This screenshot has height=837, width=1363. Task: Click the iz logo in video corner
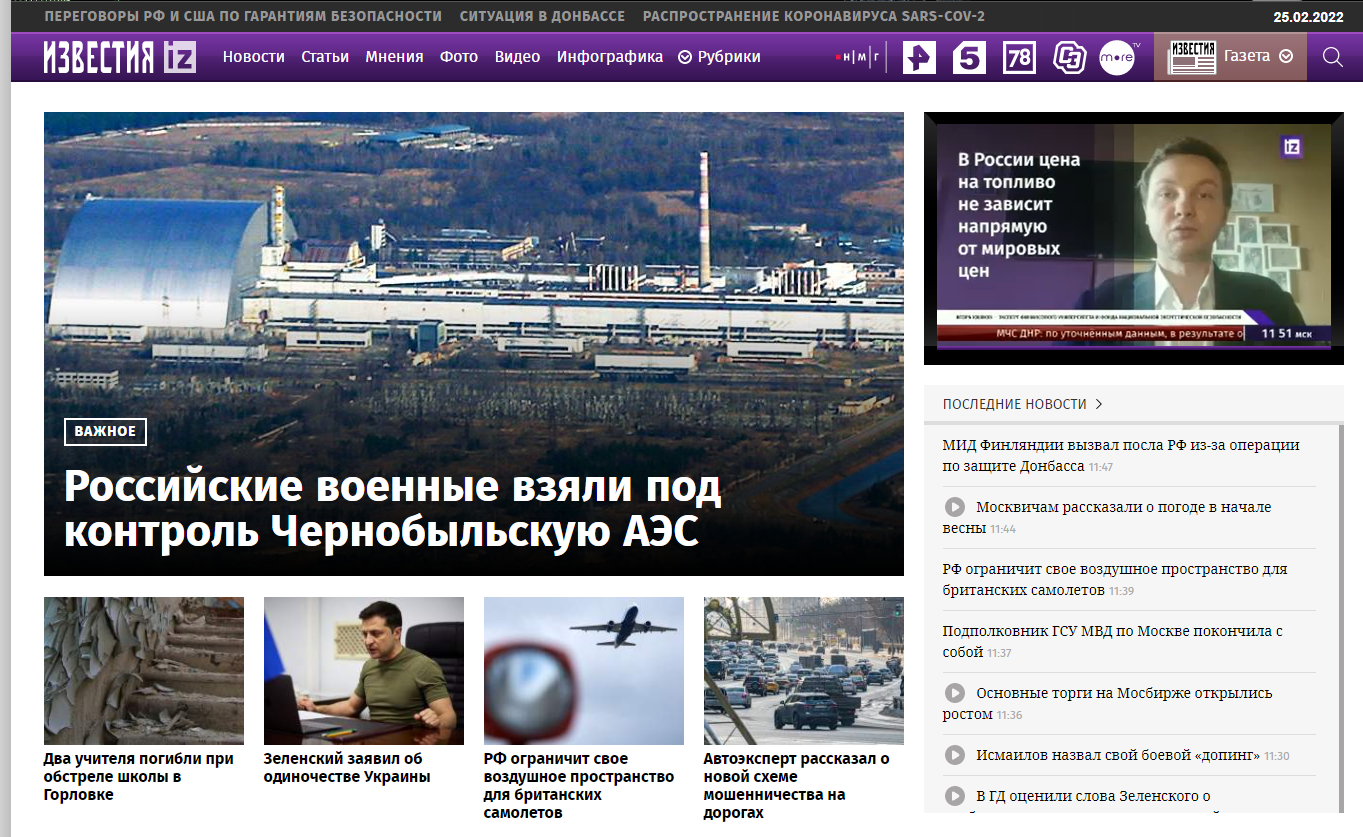1292,147
